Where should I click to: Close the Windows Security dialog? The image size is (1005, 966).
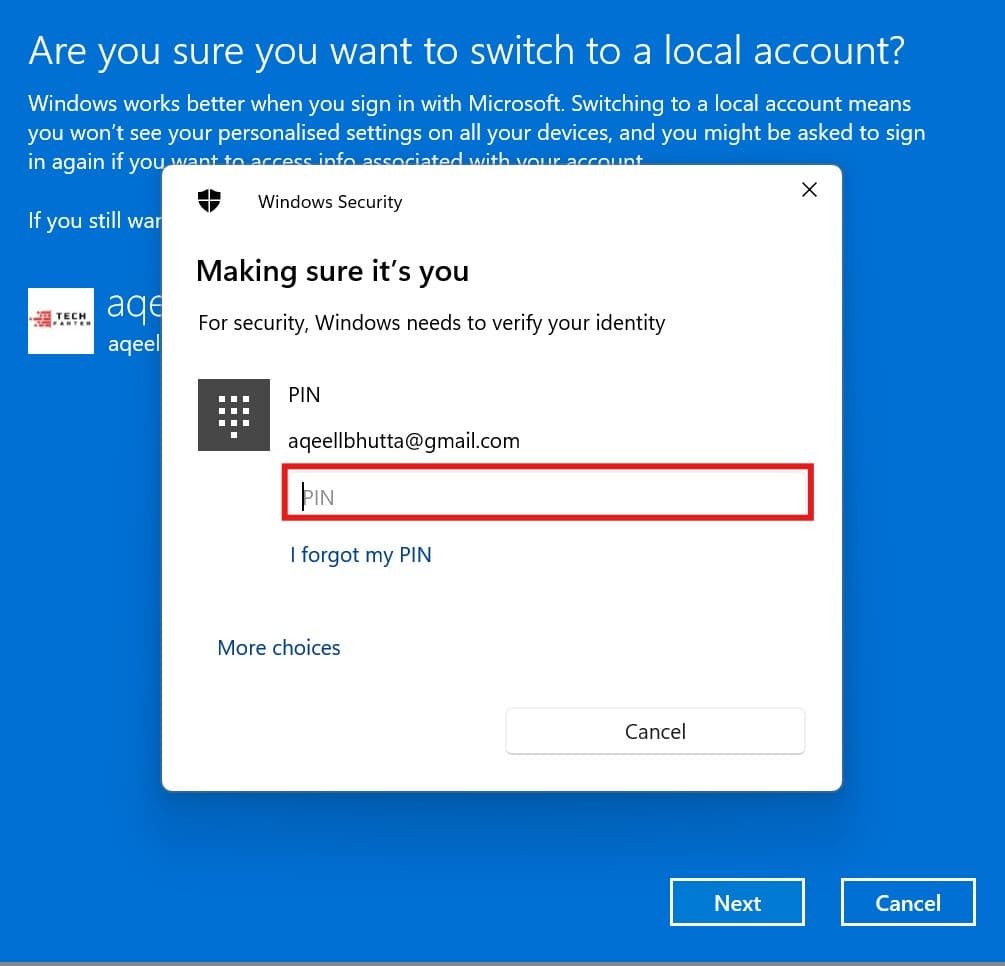(809, 190)
